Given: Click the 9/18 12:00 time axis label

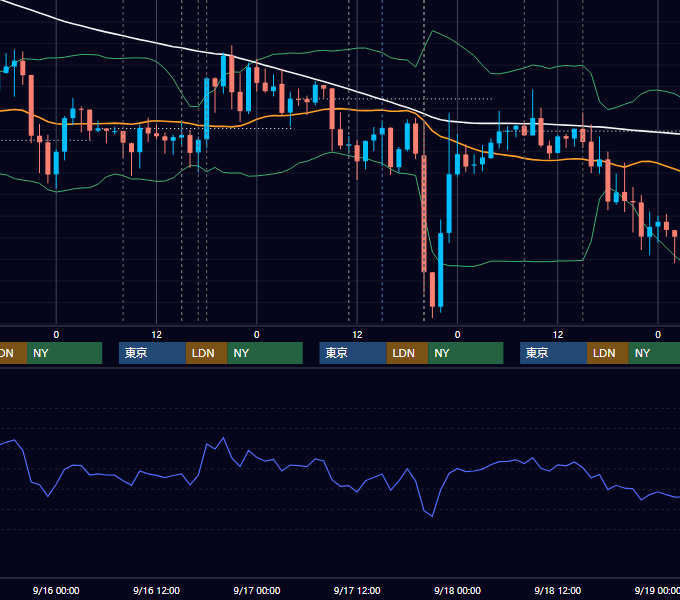Looking at the screenshot, I should (x=558, y=590).
